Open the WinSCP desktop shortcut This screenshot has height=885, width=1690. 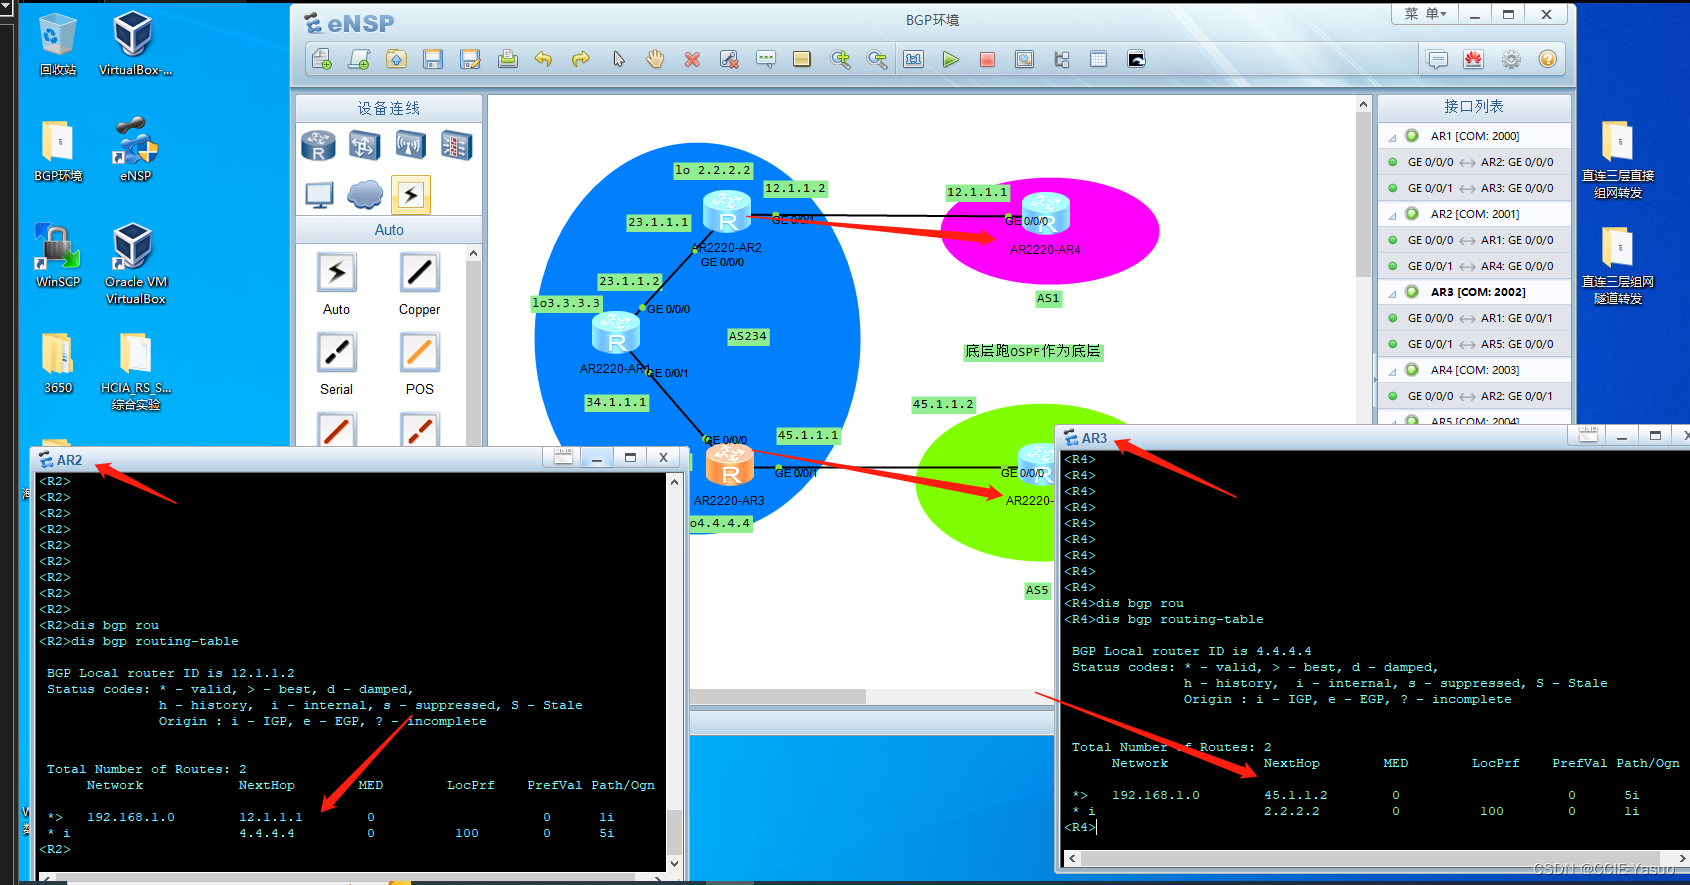point(58,256)
